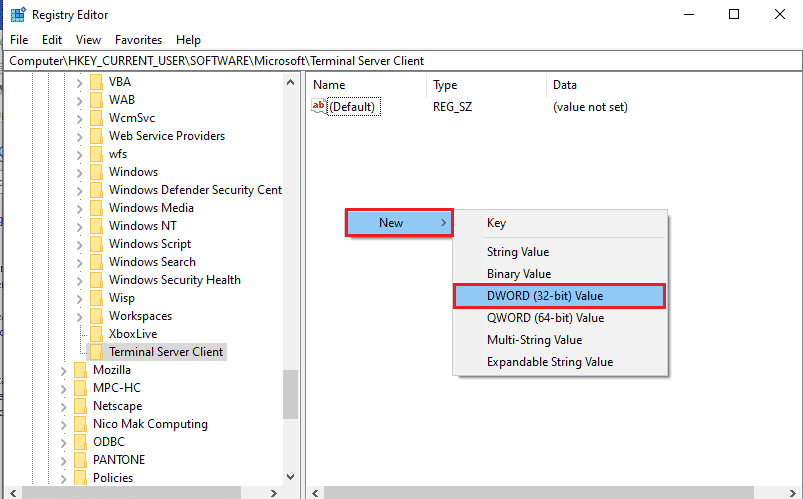The height and width of the screenshot is (499, 803).
Task: Expand the ODBC key
Action: (x=64, y=443)
